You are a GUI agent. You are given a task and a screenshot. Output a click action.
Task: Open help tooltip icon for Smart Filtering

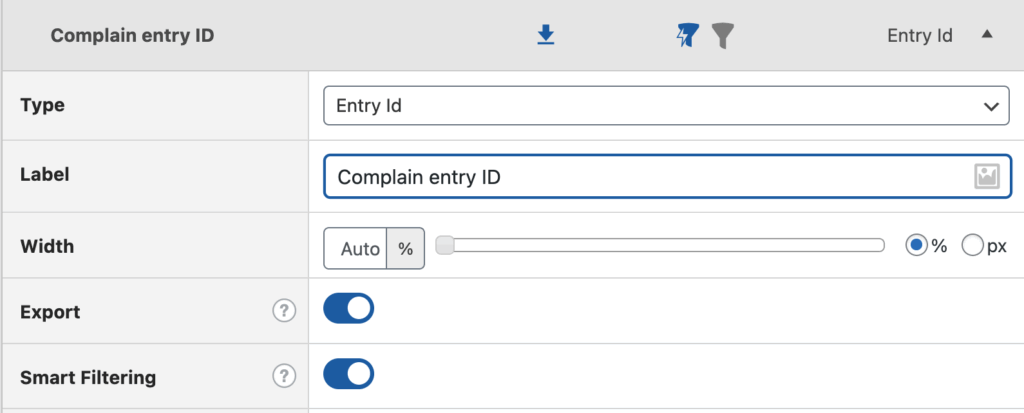[x=284, y=377]
